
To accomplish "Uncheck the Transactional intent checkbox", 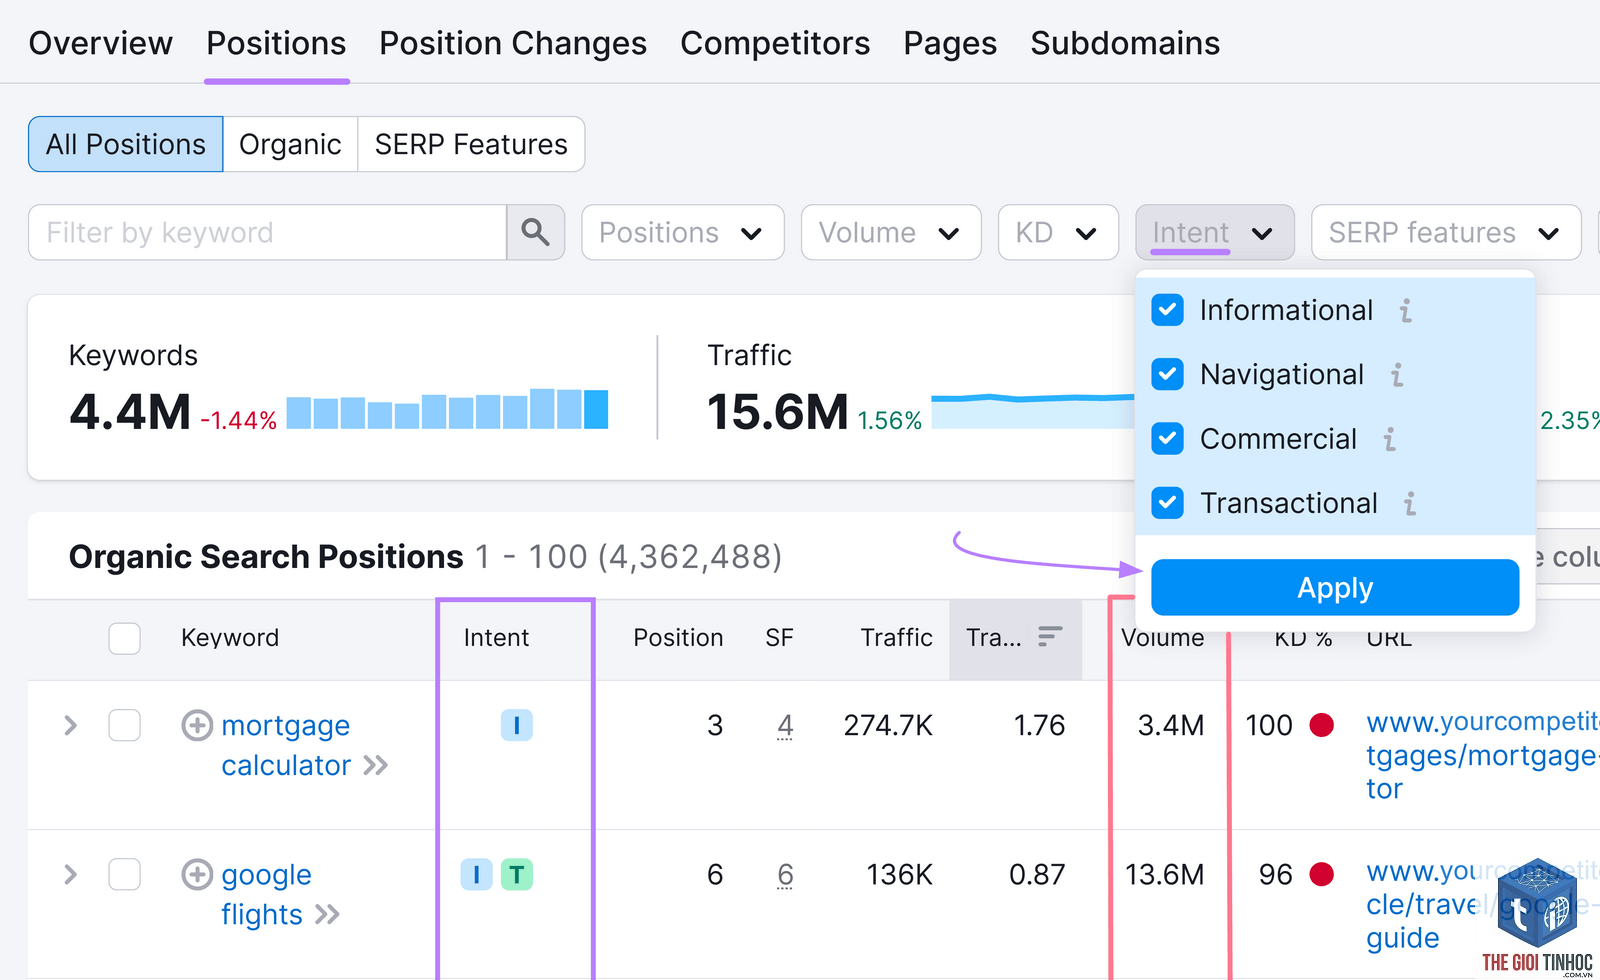I will [1167, 502].
